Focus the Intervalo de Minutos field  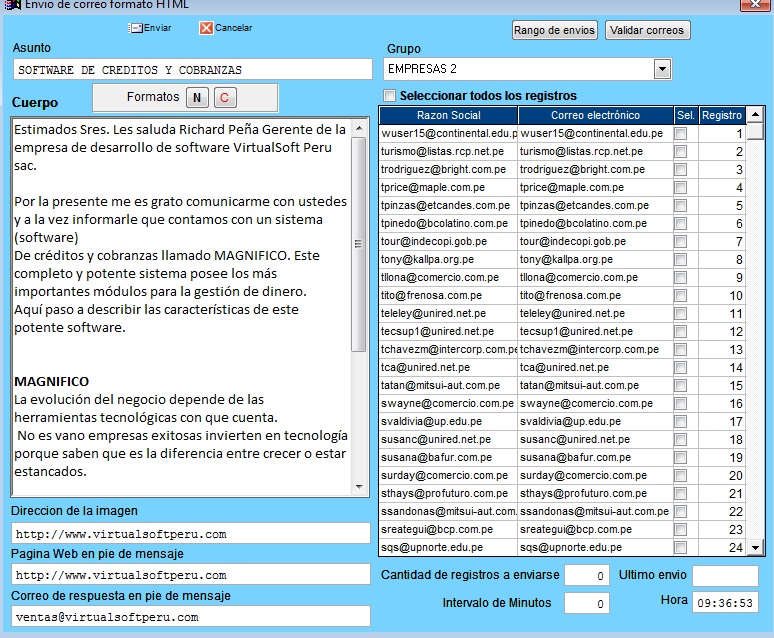click(x=586, y=603)
